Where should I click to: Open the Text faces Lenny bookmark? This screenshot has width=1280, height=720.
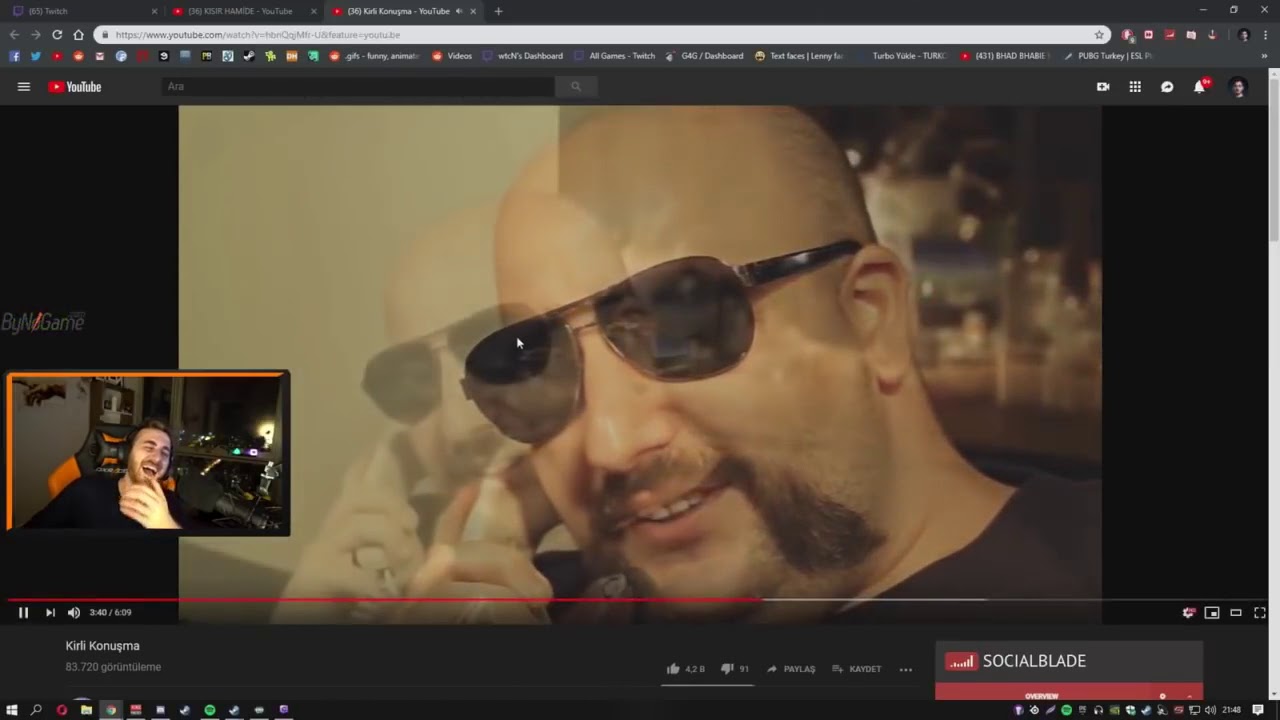point(799,56)
